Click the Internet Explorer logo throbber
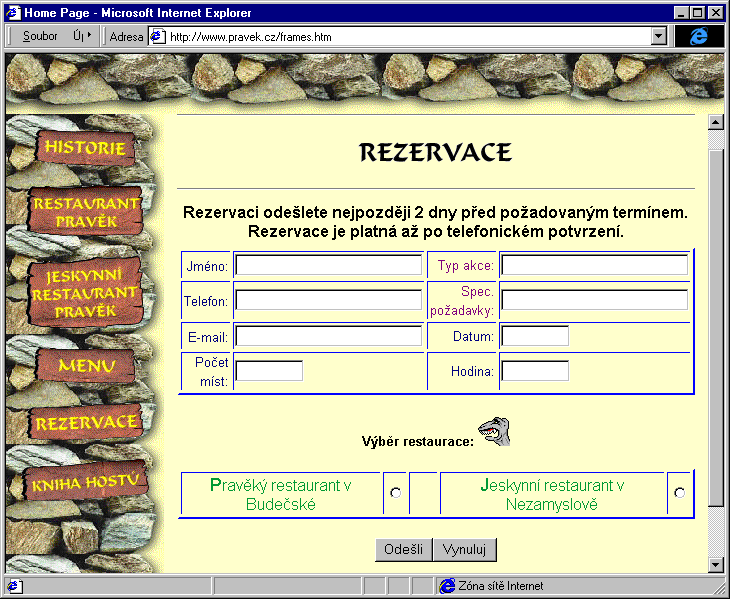 click(x=698, y=36)
